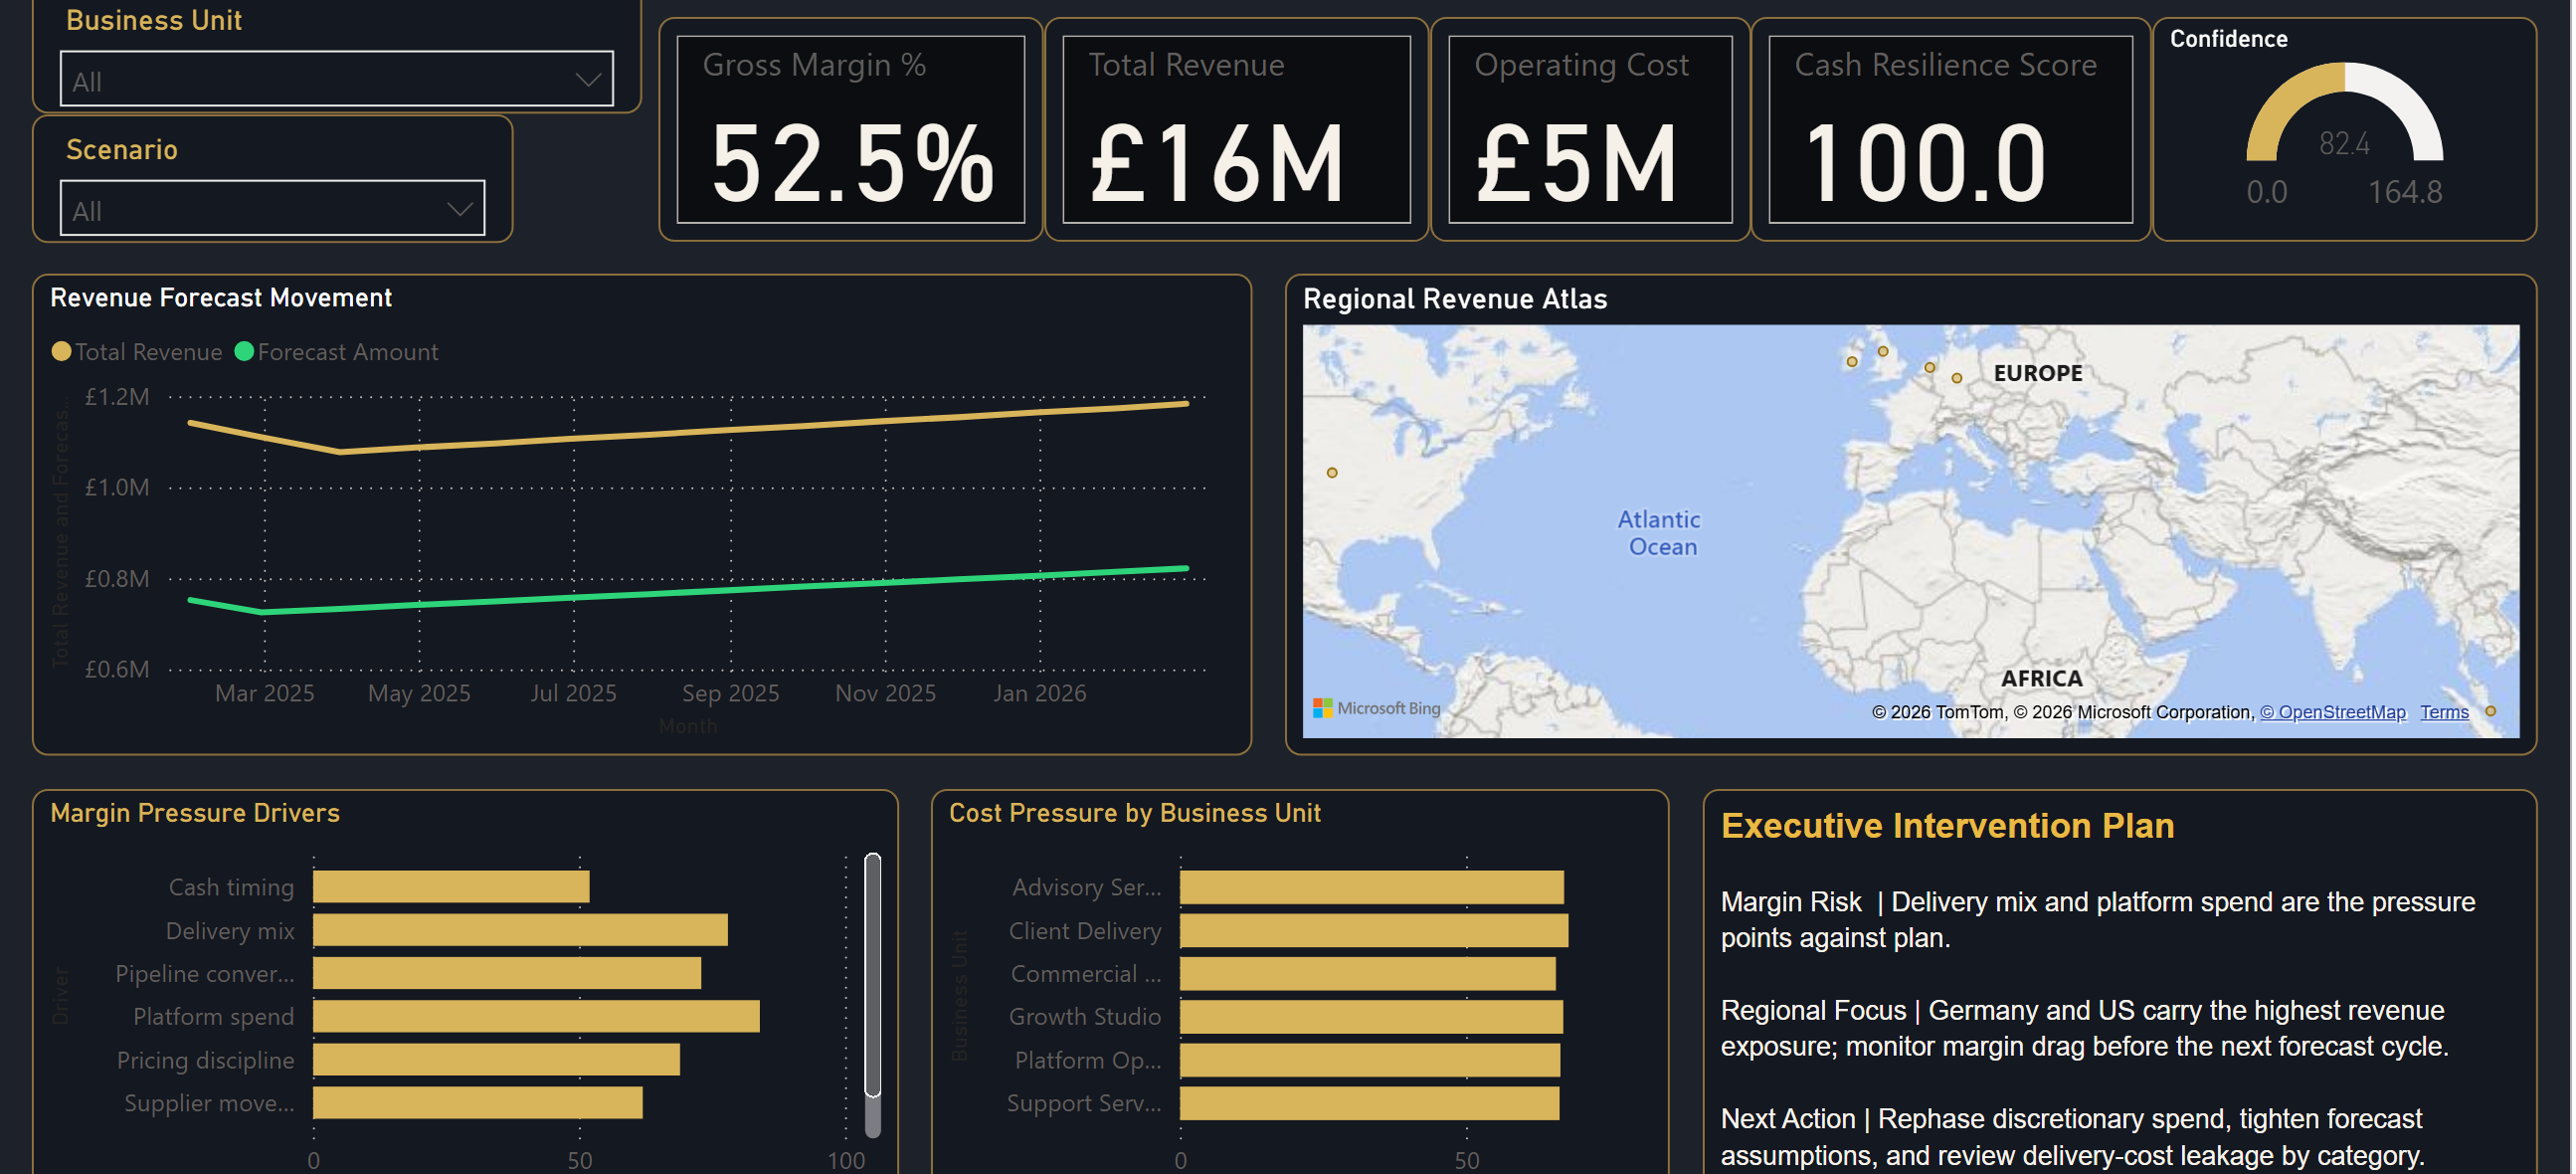
Task: Open the Scenario dropdown
Action: coord(272,208)
